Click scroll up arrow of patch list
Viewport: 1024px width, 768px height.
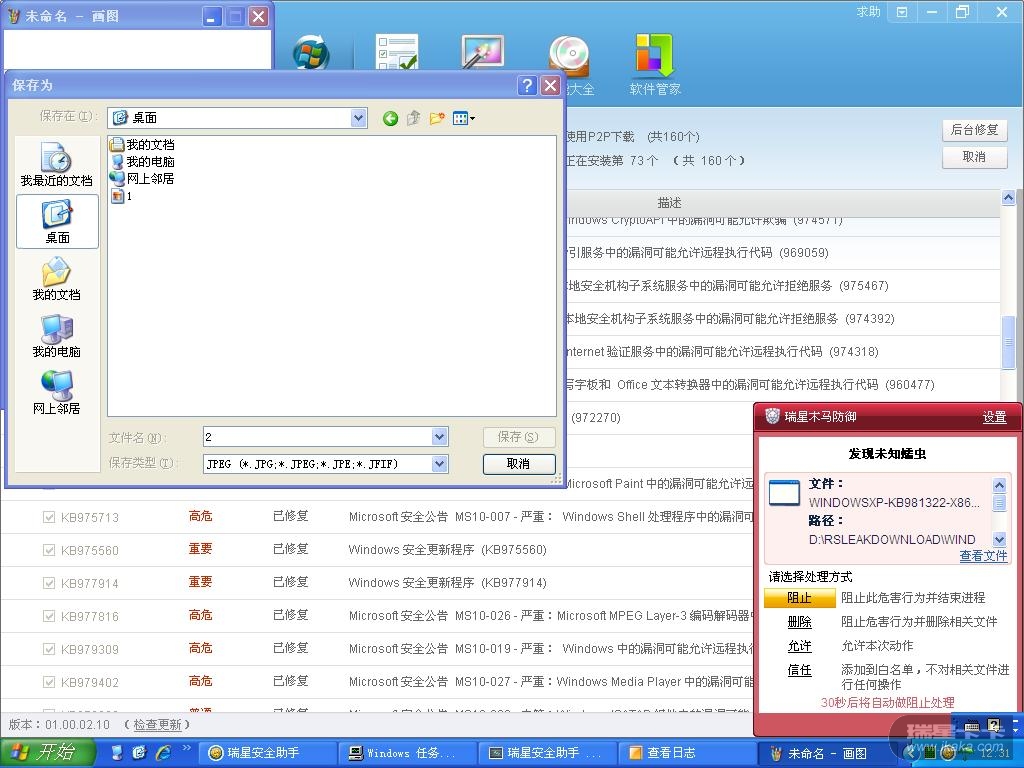click(x=1008, y=197)
